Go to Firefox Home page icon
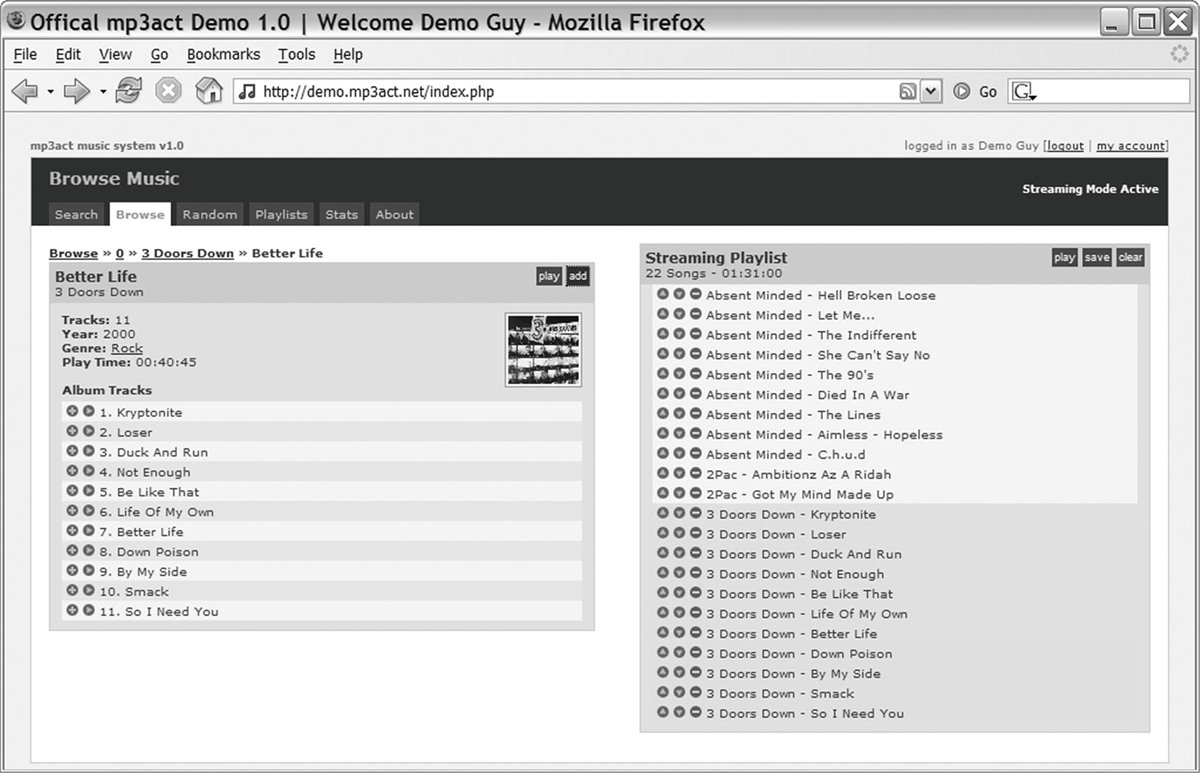Screen dimensions: 1200x773 coord(208,91)
